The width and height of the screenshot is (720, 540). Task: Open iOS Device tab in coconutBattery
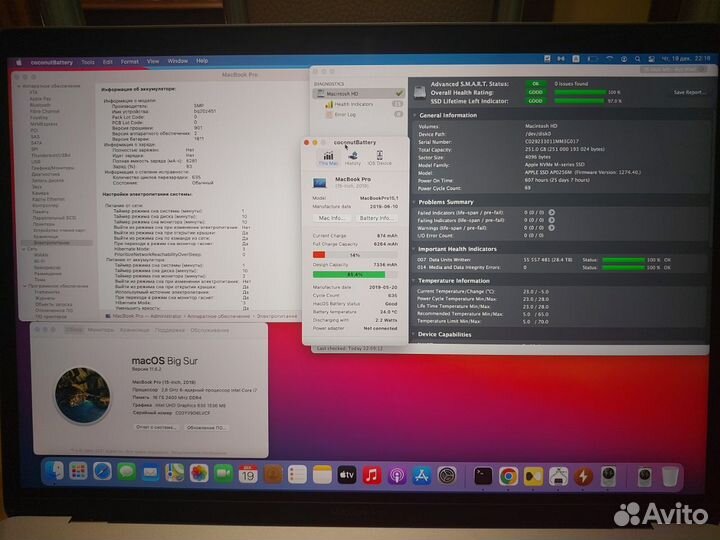(380, 158)
